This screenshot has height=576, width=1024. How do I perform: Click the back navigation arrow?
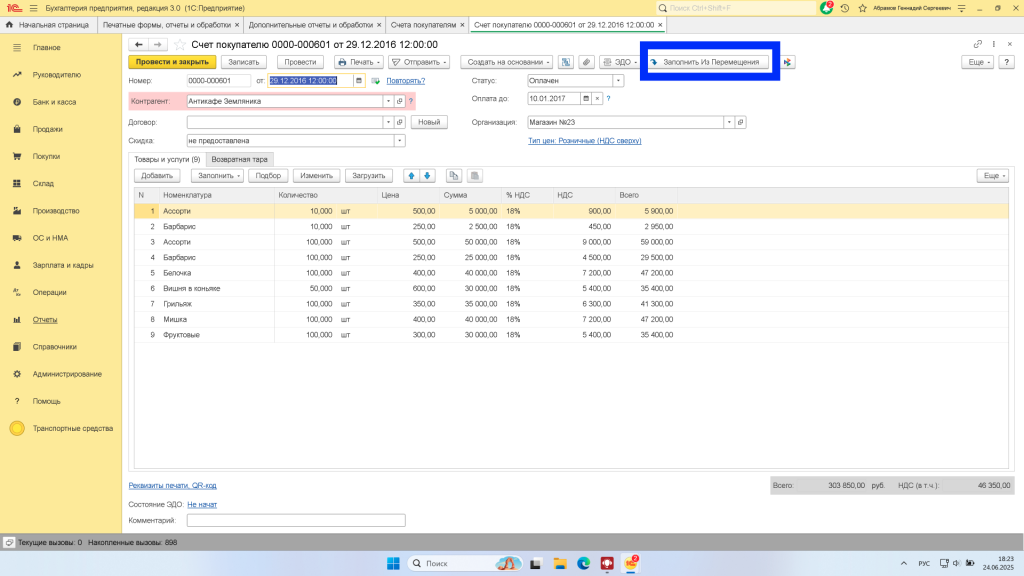click(138, 44)
